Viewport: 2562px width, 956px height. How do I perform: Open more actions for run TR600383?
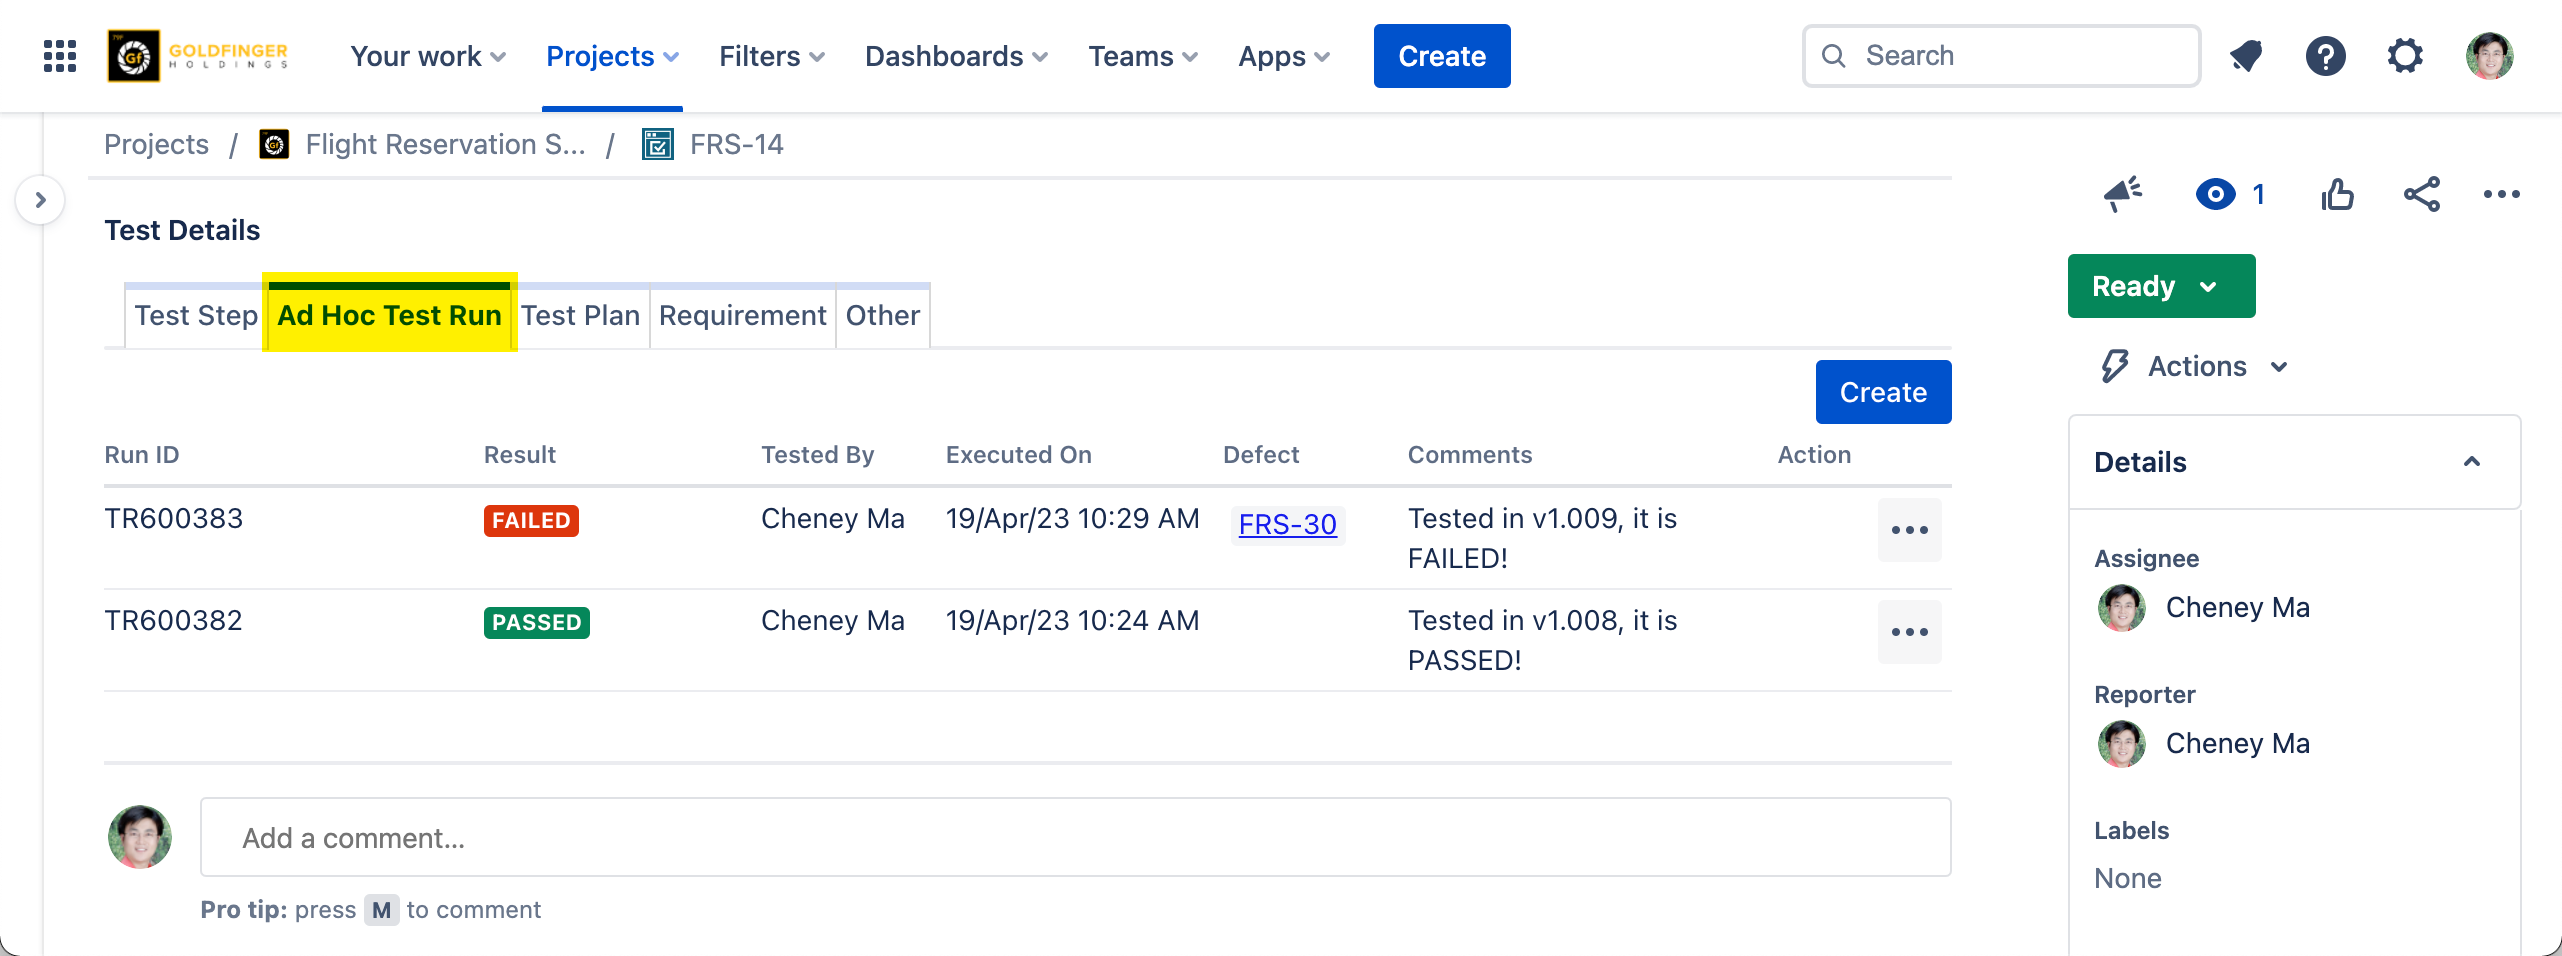(x=1909, y=530)
